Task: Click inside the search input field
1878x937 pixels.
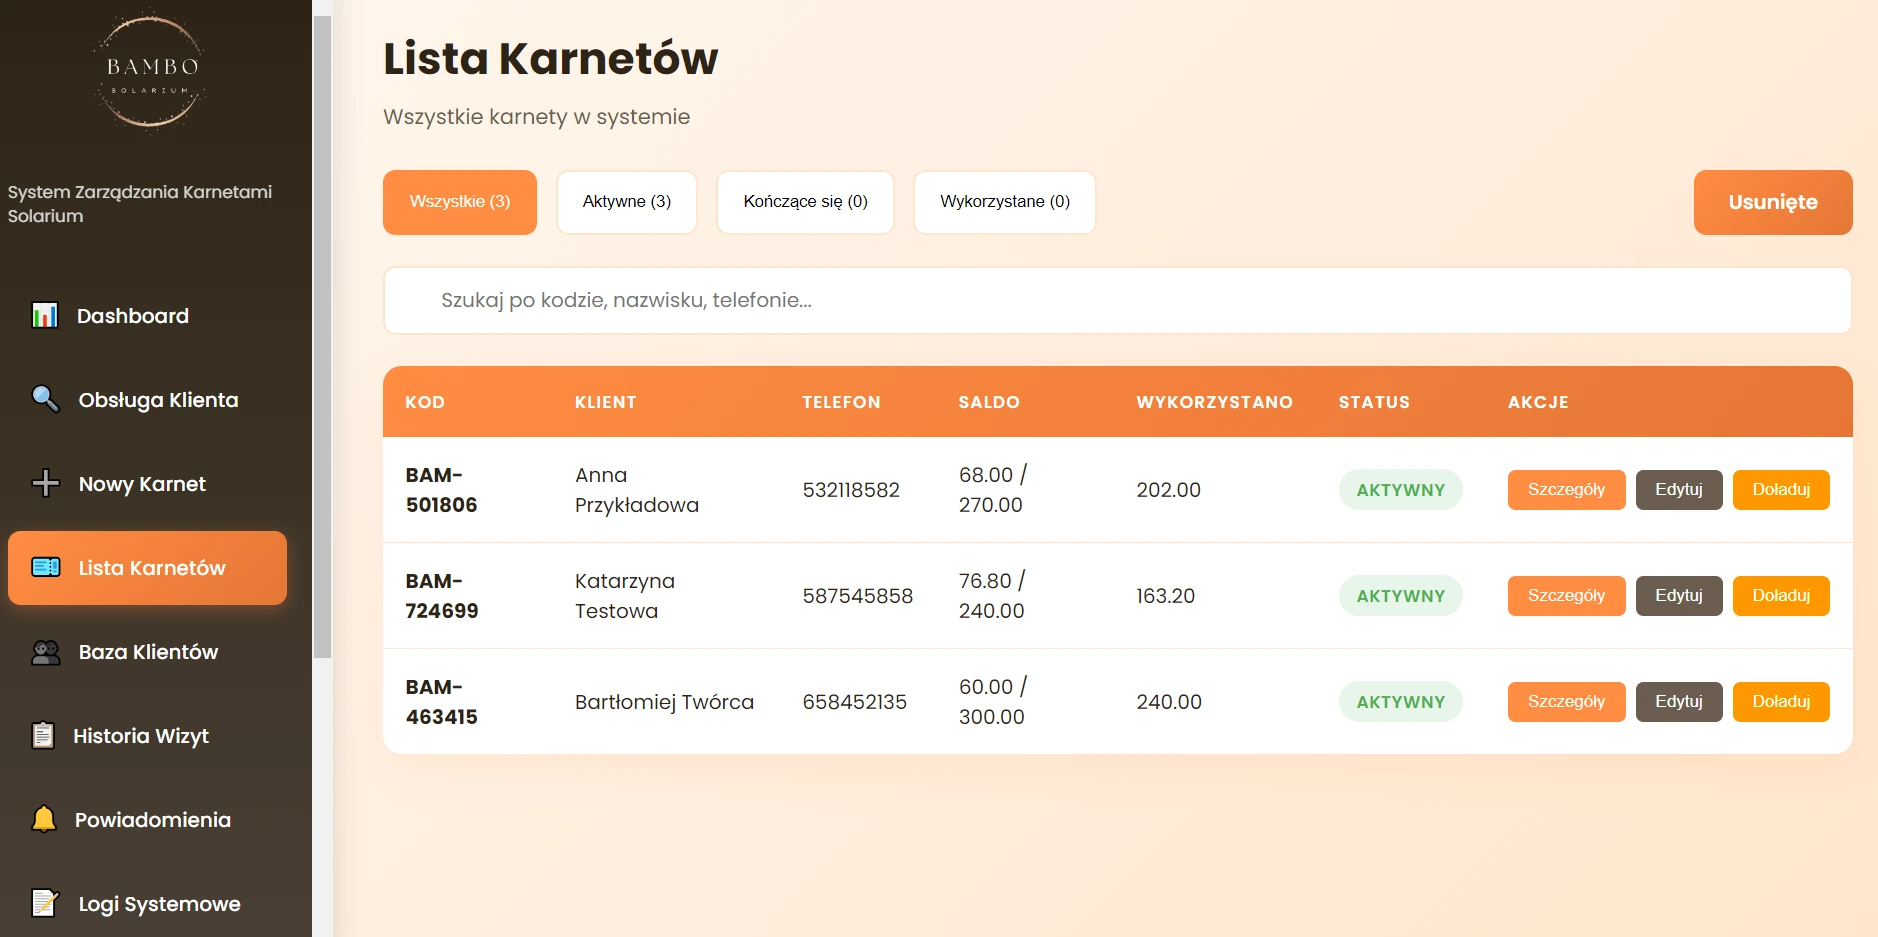Action: [900, 300]
